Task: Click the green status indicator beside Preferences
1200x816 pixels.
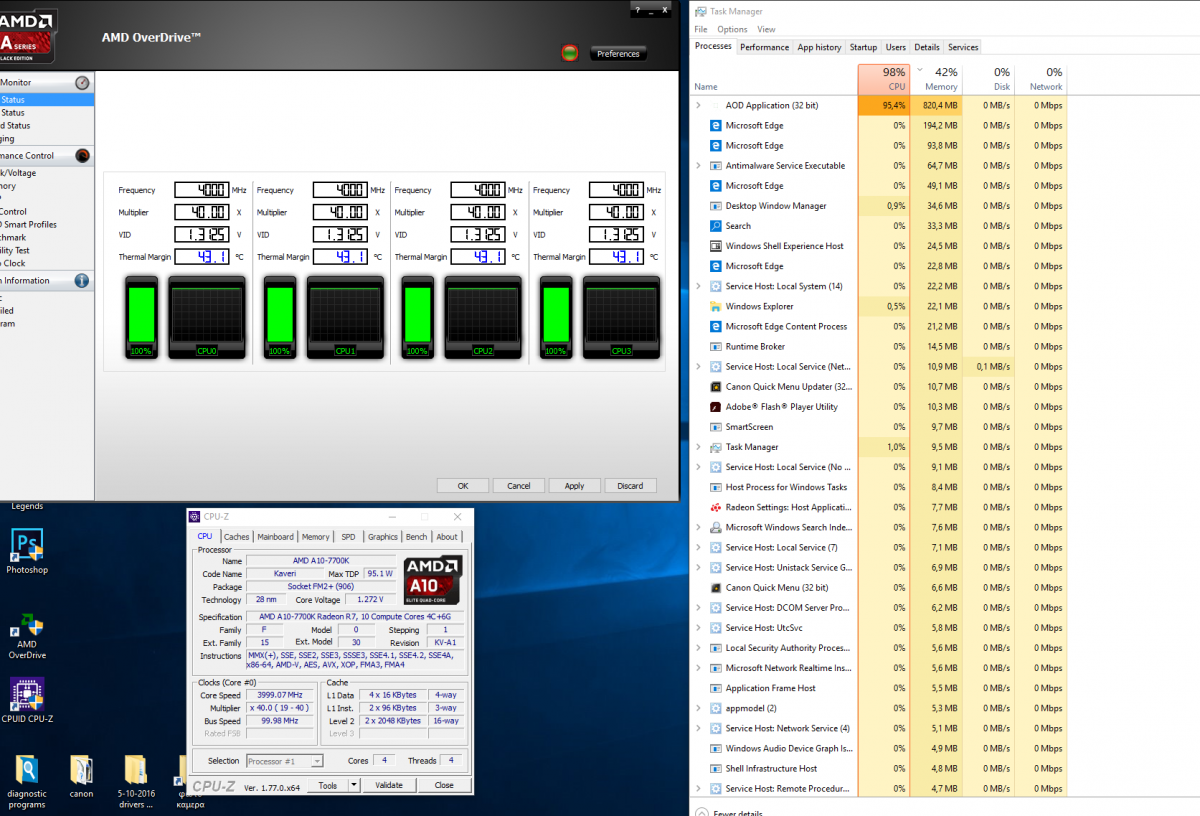Action: coord(571,53)
